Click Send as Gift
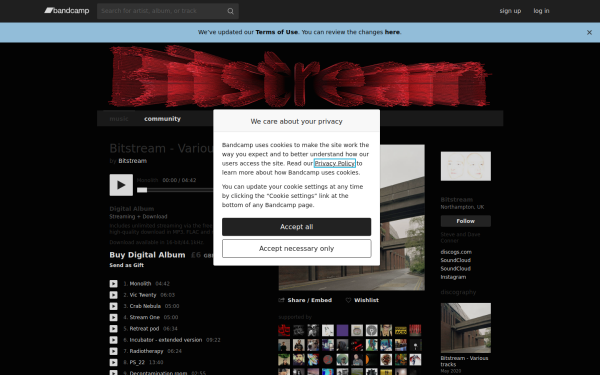Screen dimensions: 600x375 coord(127,265)
